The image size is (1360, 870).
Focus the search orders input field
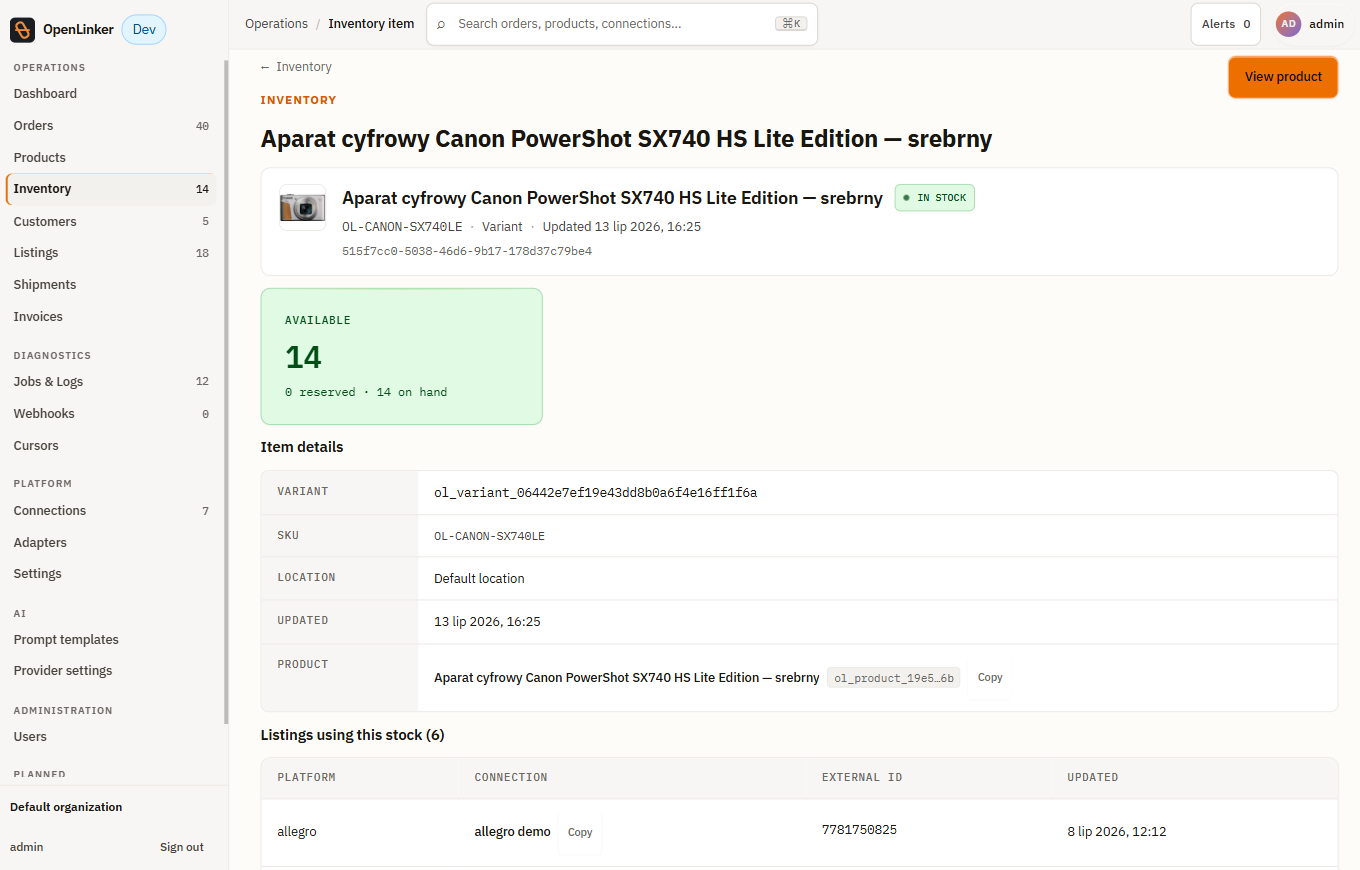[612, 24]
